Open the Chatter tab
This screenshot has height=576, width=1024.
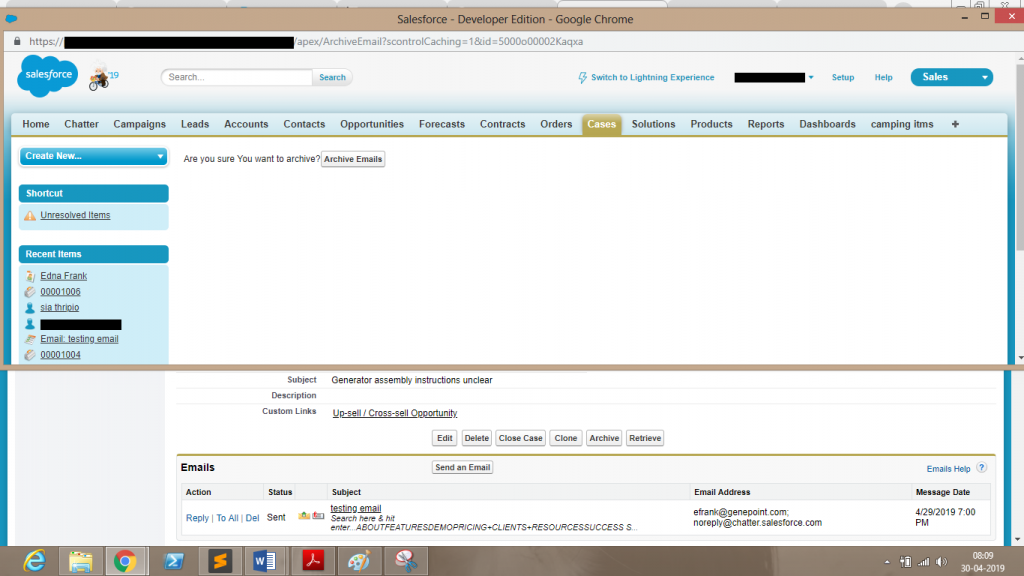(x=81, y=124)
